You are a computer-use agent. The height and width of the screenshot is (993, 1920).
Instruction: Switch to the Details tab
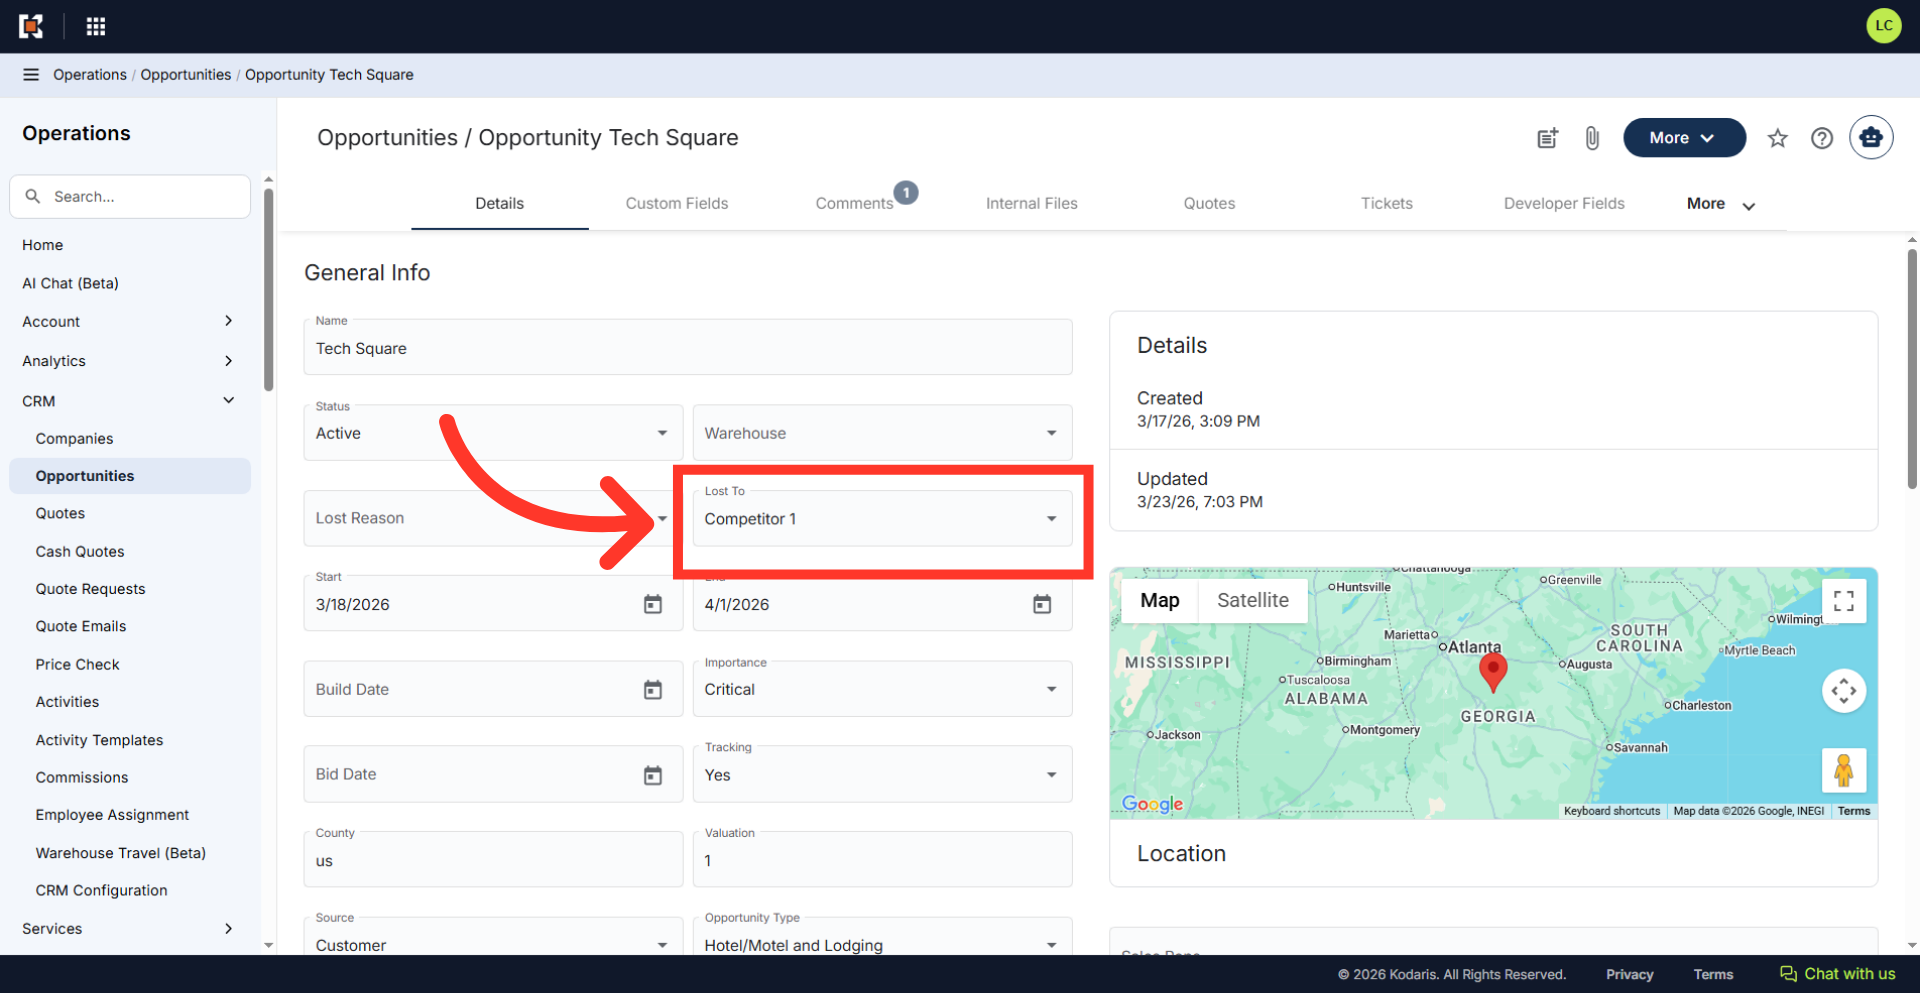[x=499, y=204]
